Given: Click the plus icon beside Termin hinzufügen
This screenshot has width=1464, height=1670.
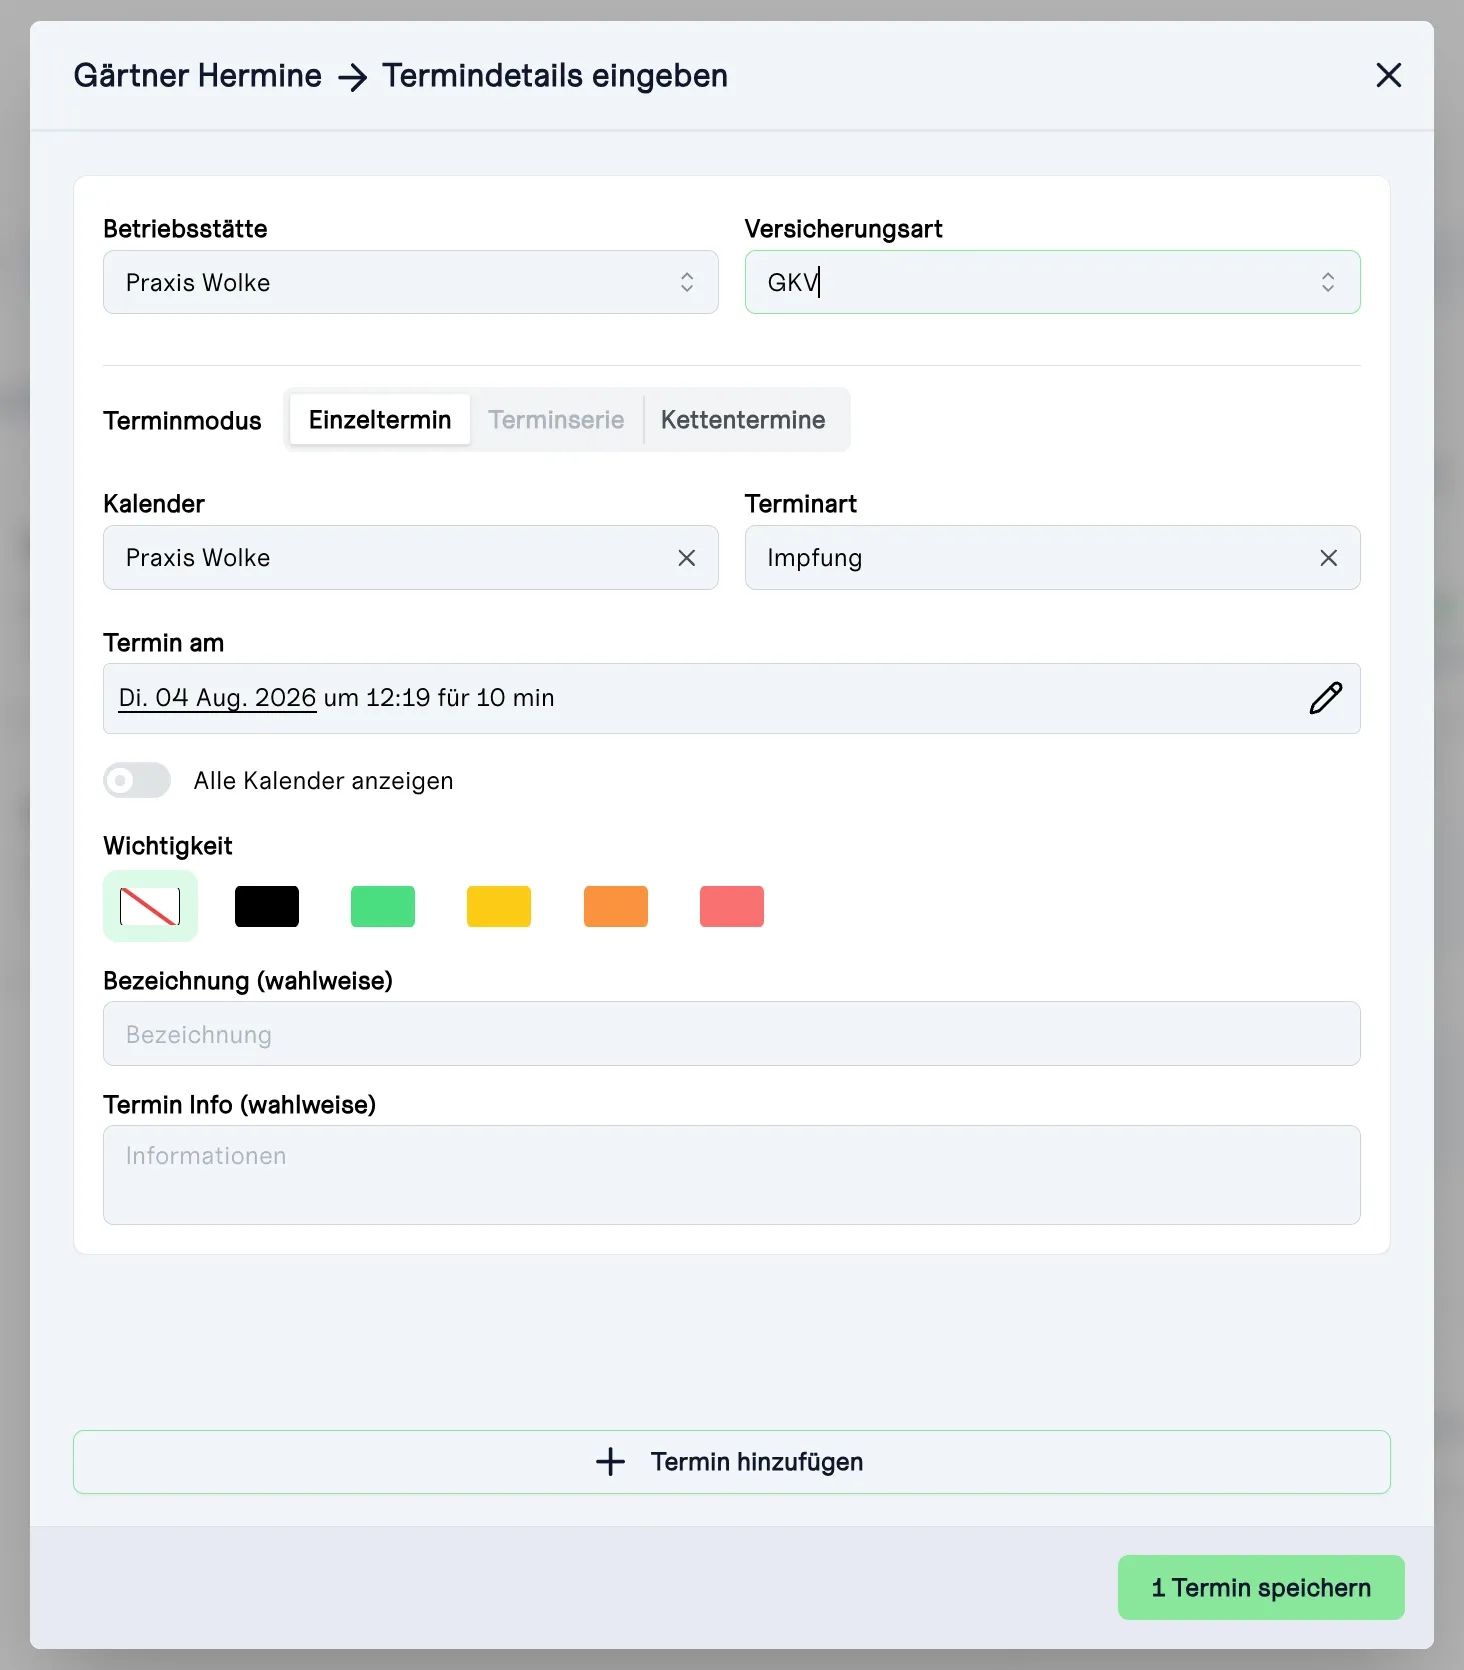Looking at the screenshot, I should (x=610, y=1461).
